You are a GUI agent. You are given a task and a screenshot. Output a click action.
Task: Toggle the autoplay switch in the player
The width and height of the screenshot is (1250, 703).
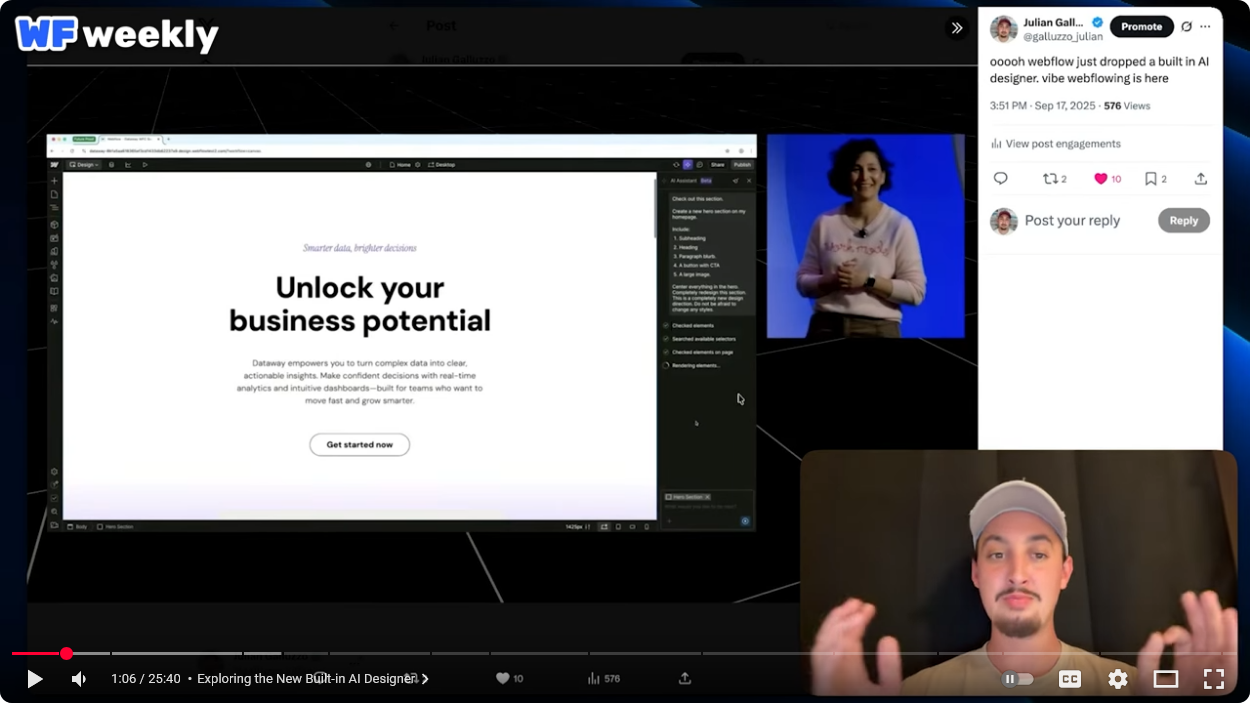1017,679
